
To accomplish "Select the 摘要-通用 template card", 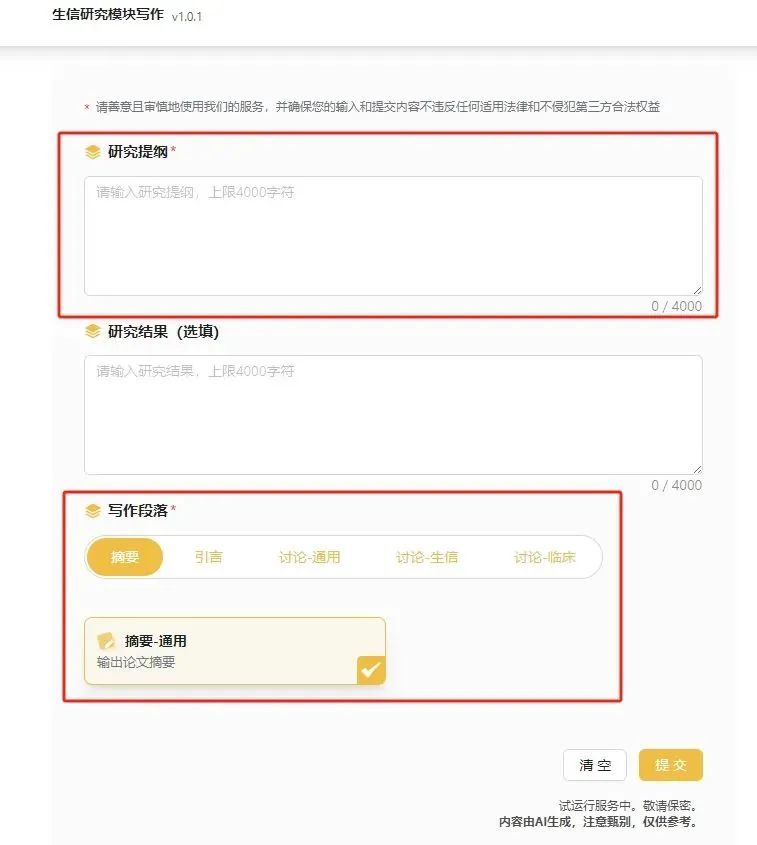I will point(235,651).
